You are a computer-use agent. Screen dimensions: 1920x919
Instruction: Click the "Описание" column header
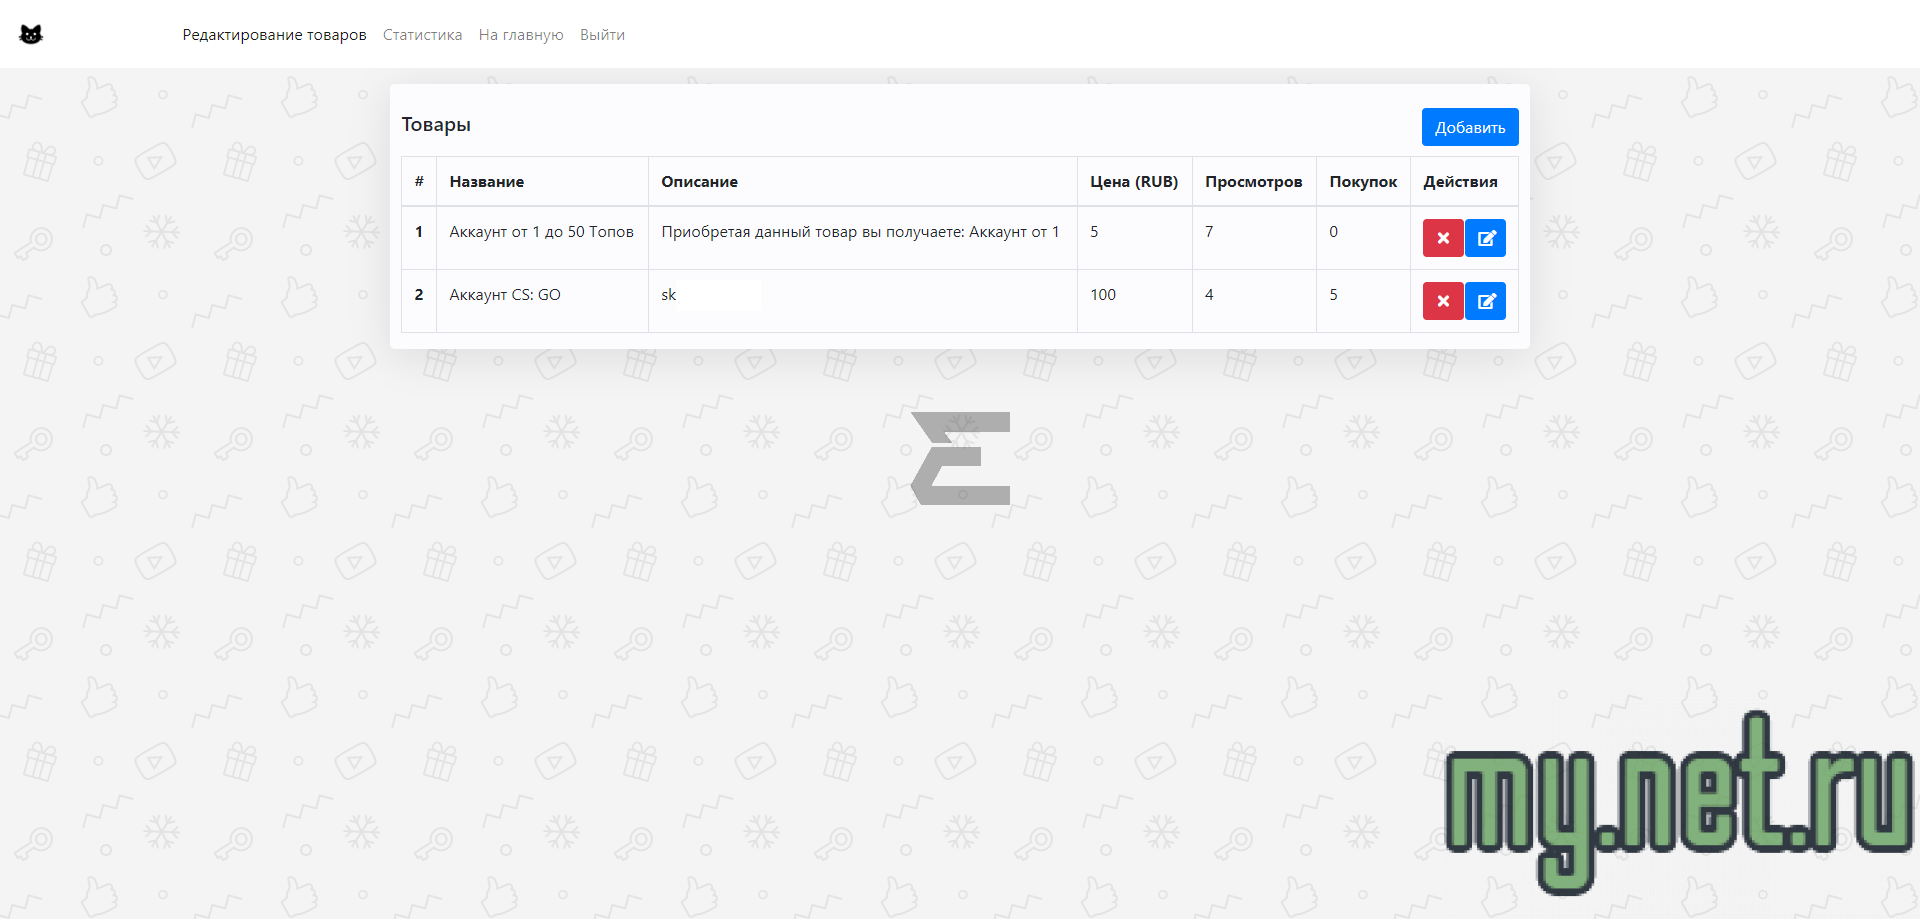point(699,182)
